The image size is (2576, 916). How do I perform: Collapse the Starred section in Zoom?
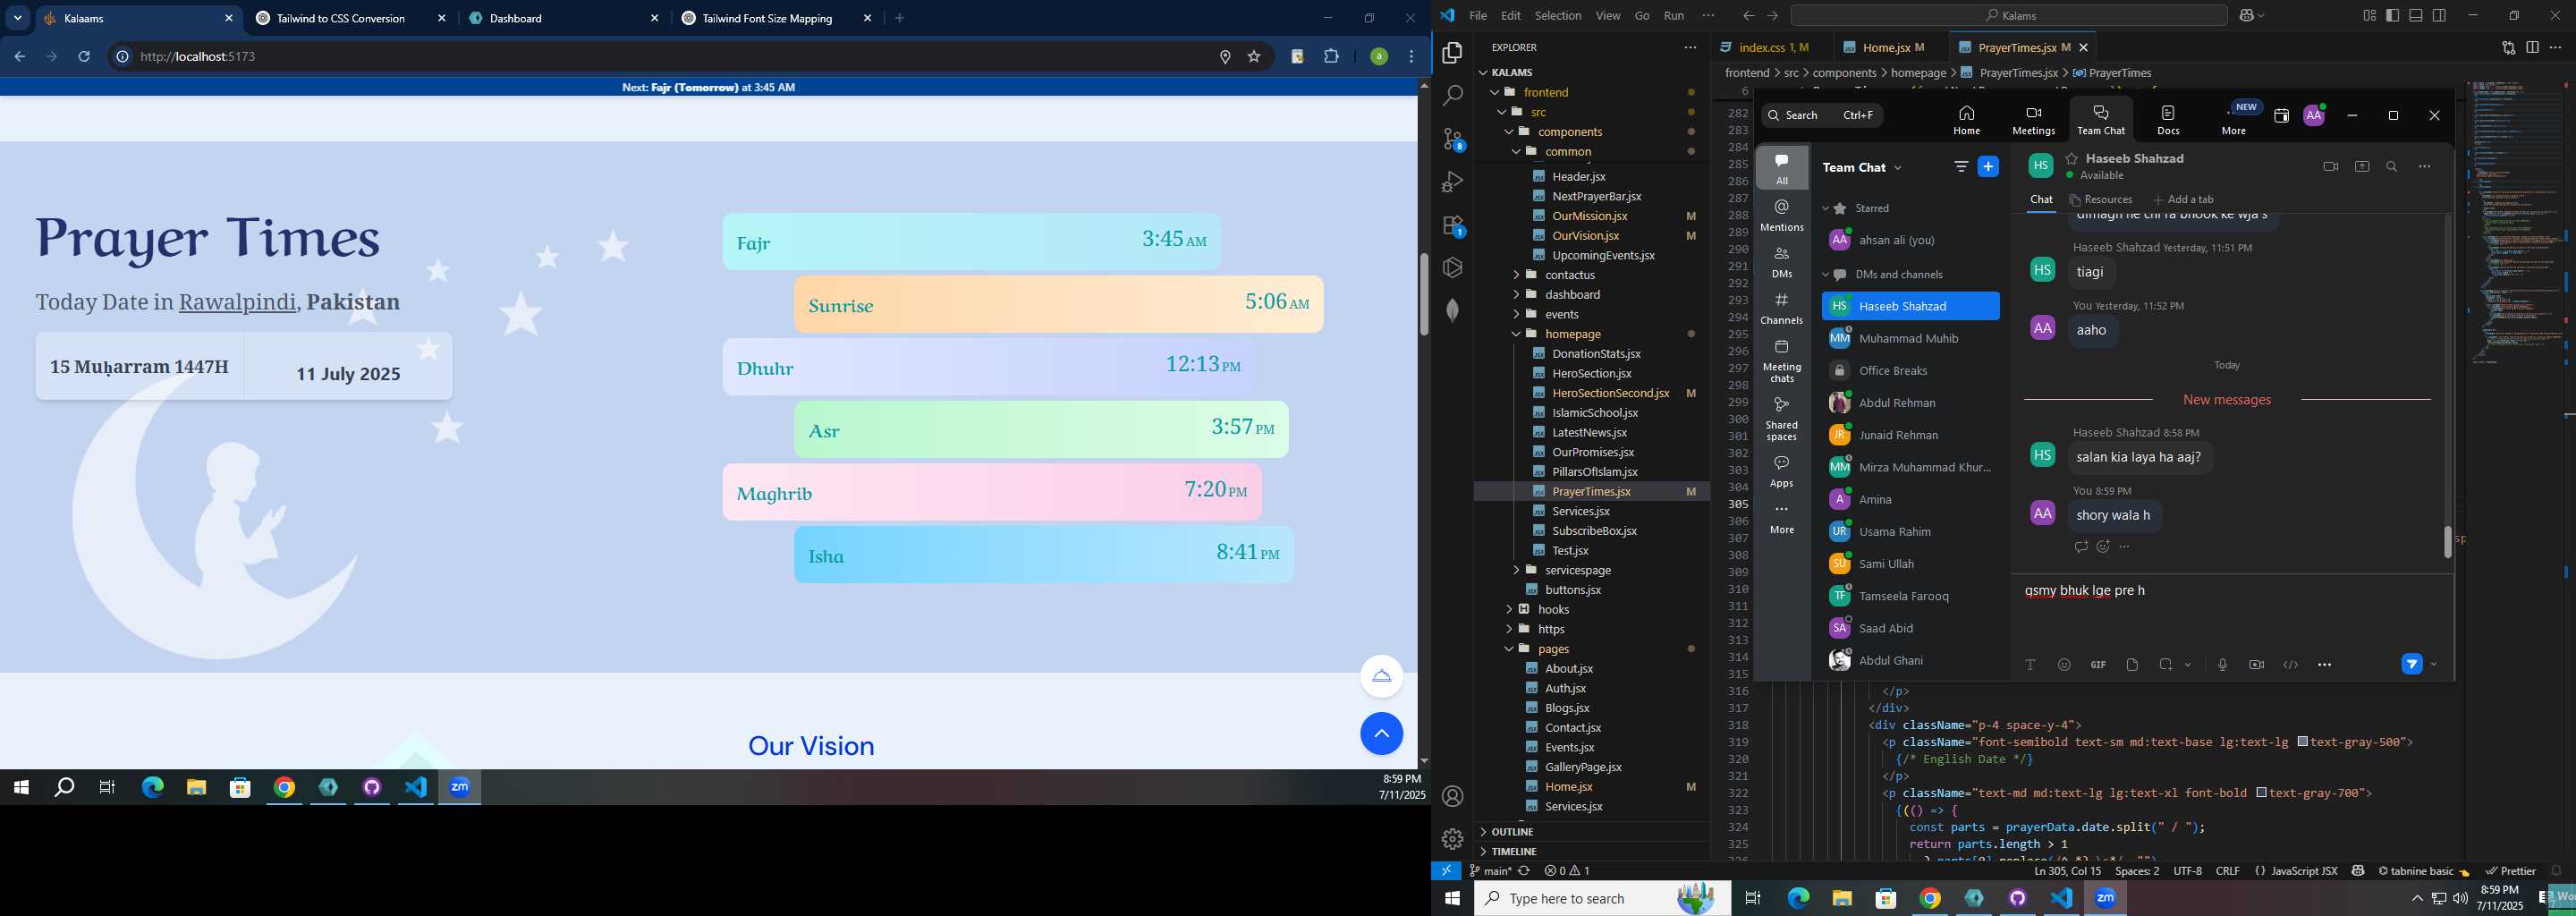point(1825,209)
